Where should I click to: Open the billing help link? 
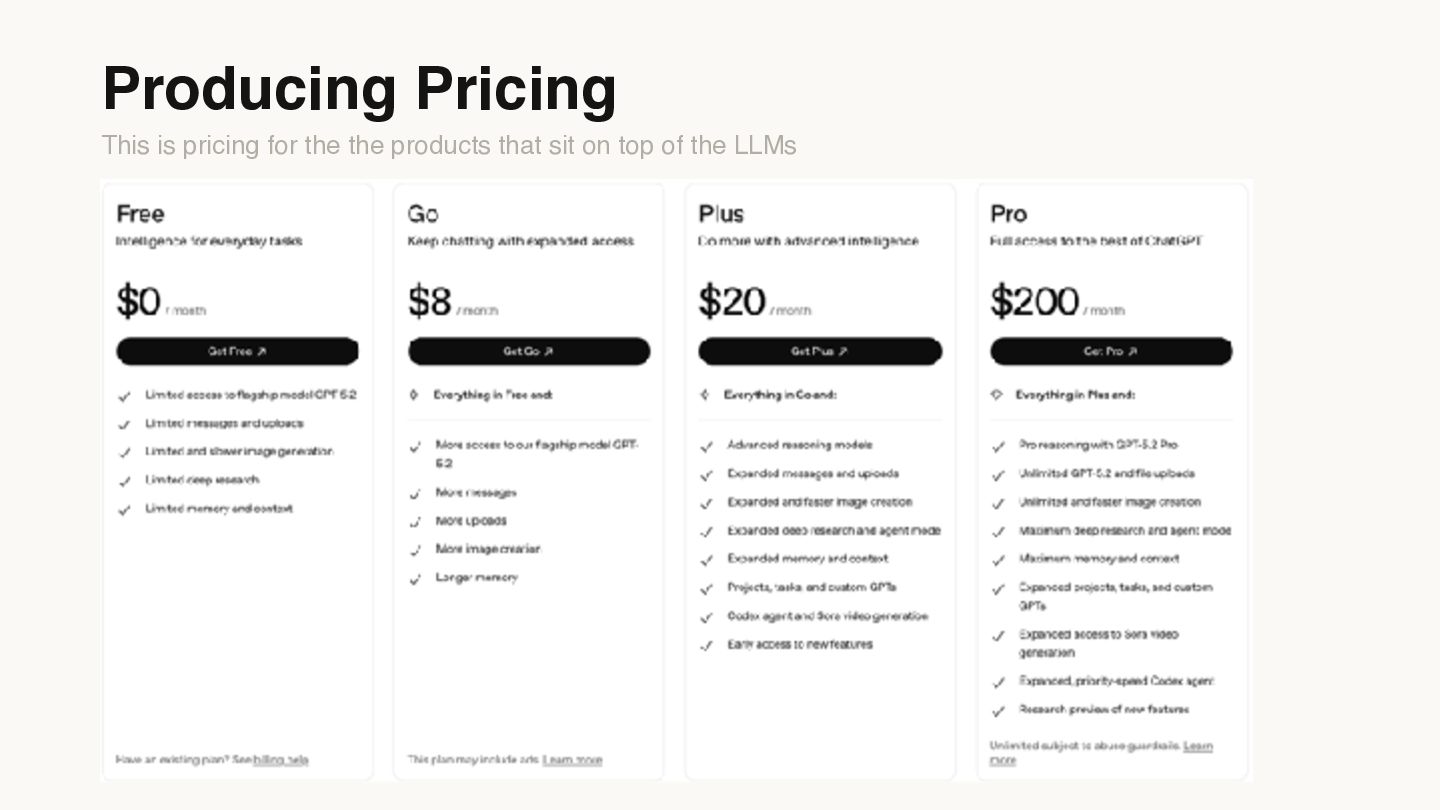[281, 760]
